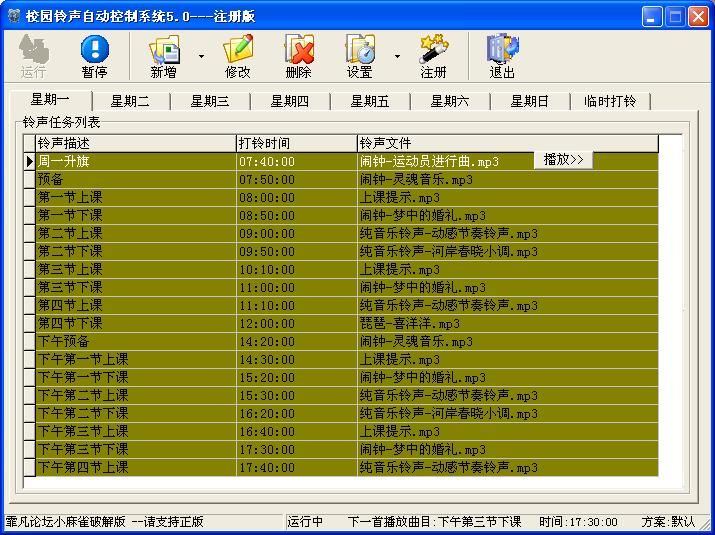The height and width of the screenshot is (535, 715).
Task: Click the row selector next to 下午预备
Action: (x=30, y=342)
